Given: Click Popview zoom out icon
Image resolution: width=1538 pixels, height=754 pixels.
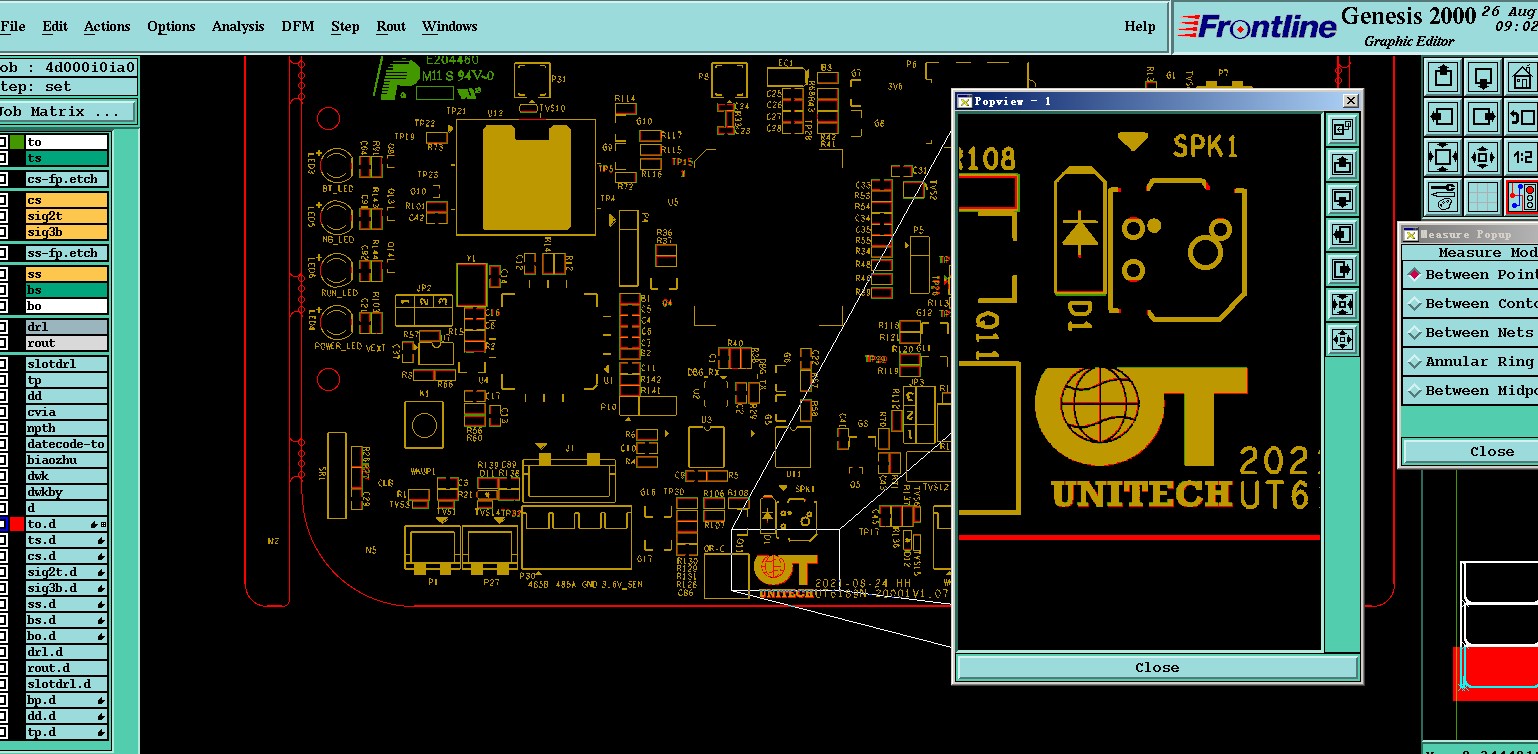Looking at the screenshot, I should pyautogui.click(x=1342, y=339).
